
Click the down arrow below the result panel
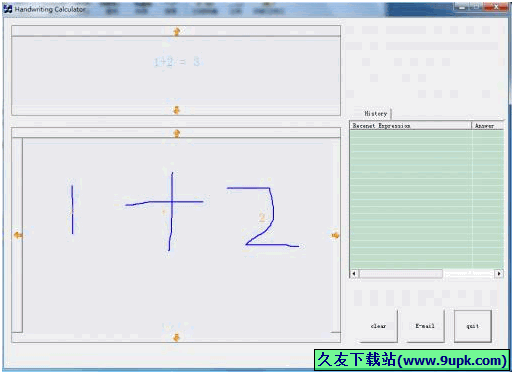pyautogui.click(x=176, y=110)
